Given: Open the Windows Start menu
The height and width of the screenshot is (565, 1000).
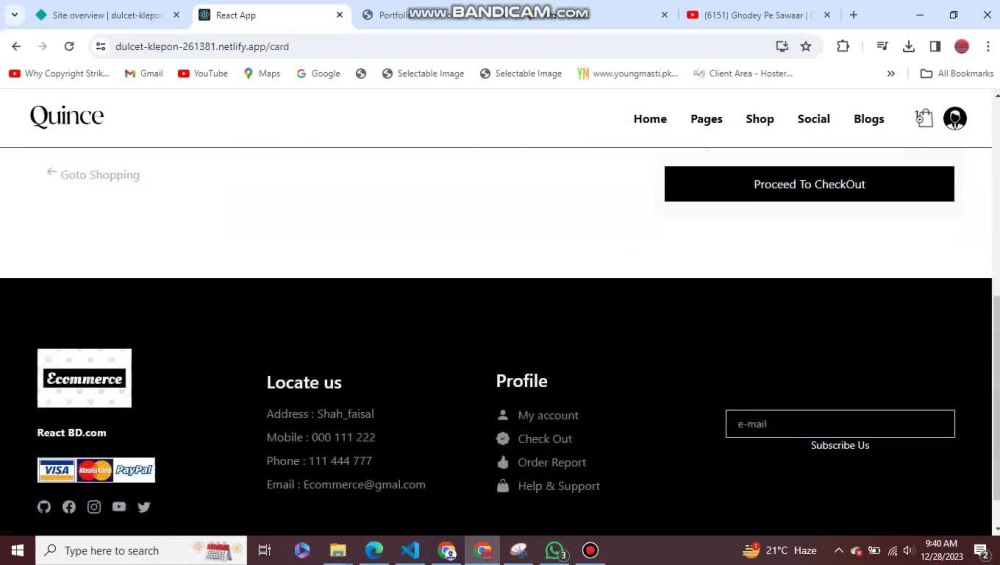Looking at the screenshot, I should [x=17, y=550].
